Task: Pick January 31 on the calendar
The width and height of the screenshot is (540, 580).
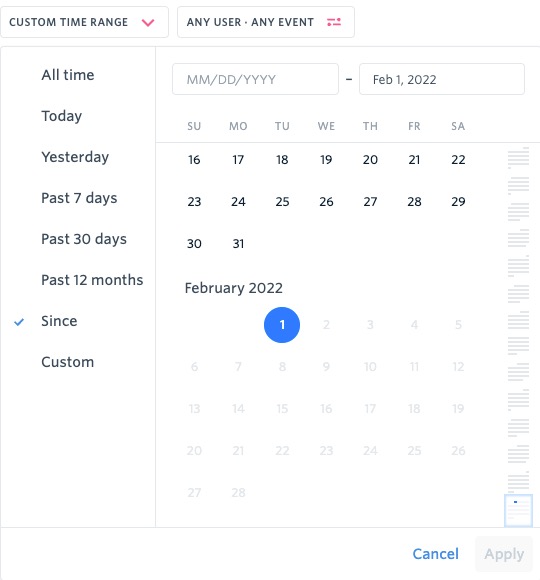Action: click(238, 244)
